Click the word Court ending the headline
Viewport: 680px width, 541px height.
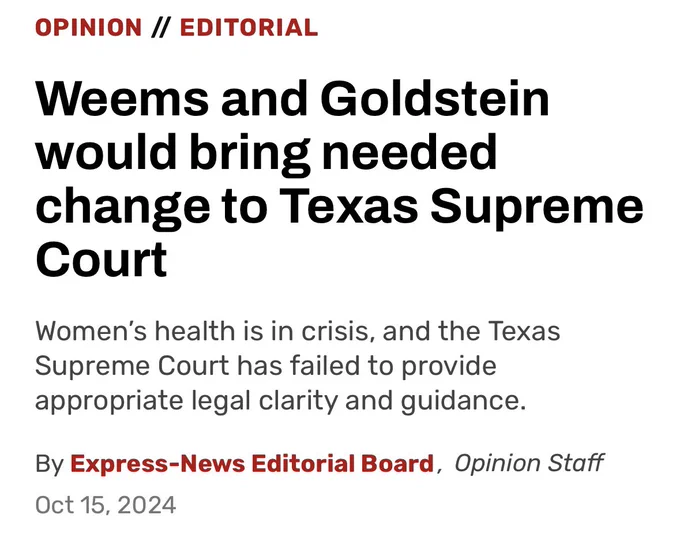[101, 260]
